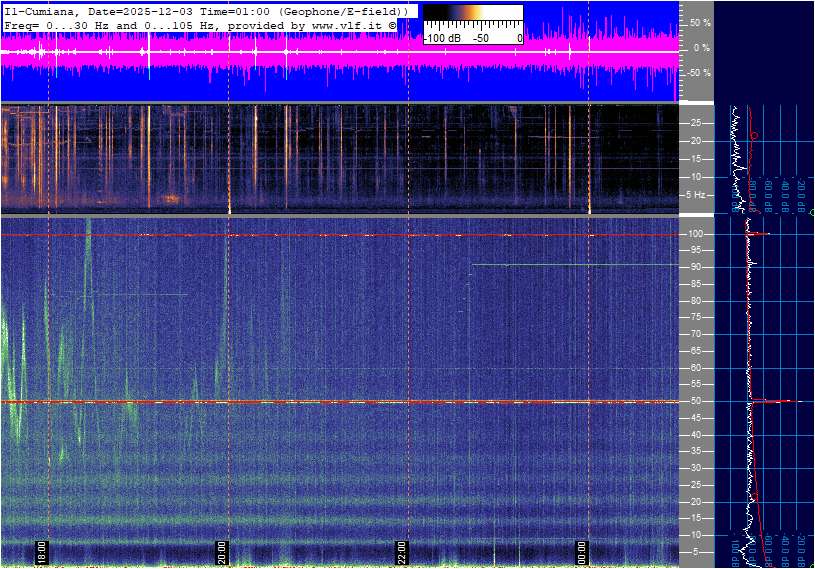Click the 18:00 time marker label
Screen dimensions: 815x569
(x=42, y=552)
